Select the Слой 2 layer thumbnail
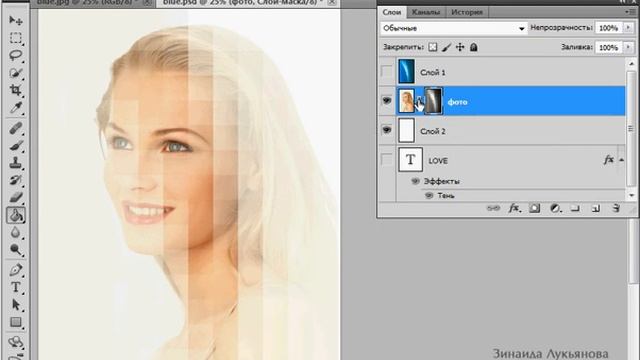 point(406,131)
